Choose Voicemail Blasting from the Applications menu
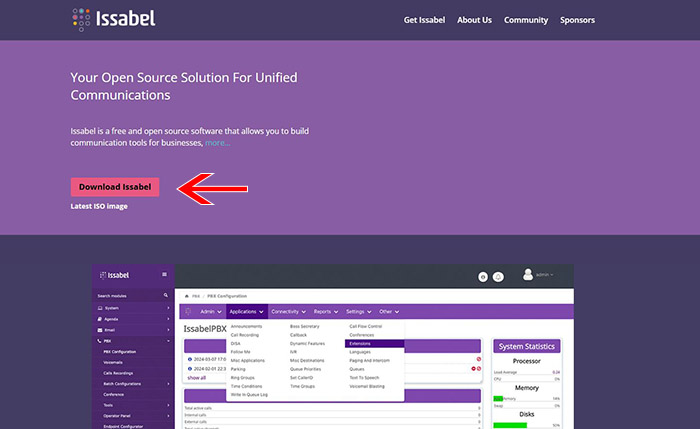The image size is (700, 429). pos(367,386)
